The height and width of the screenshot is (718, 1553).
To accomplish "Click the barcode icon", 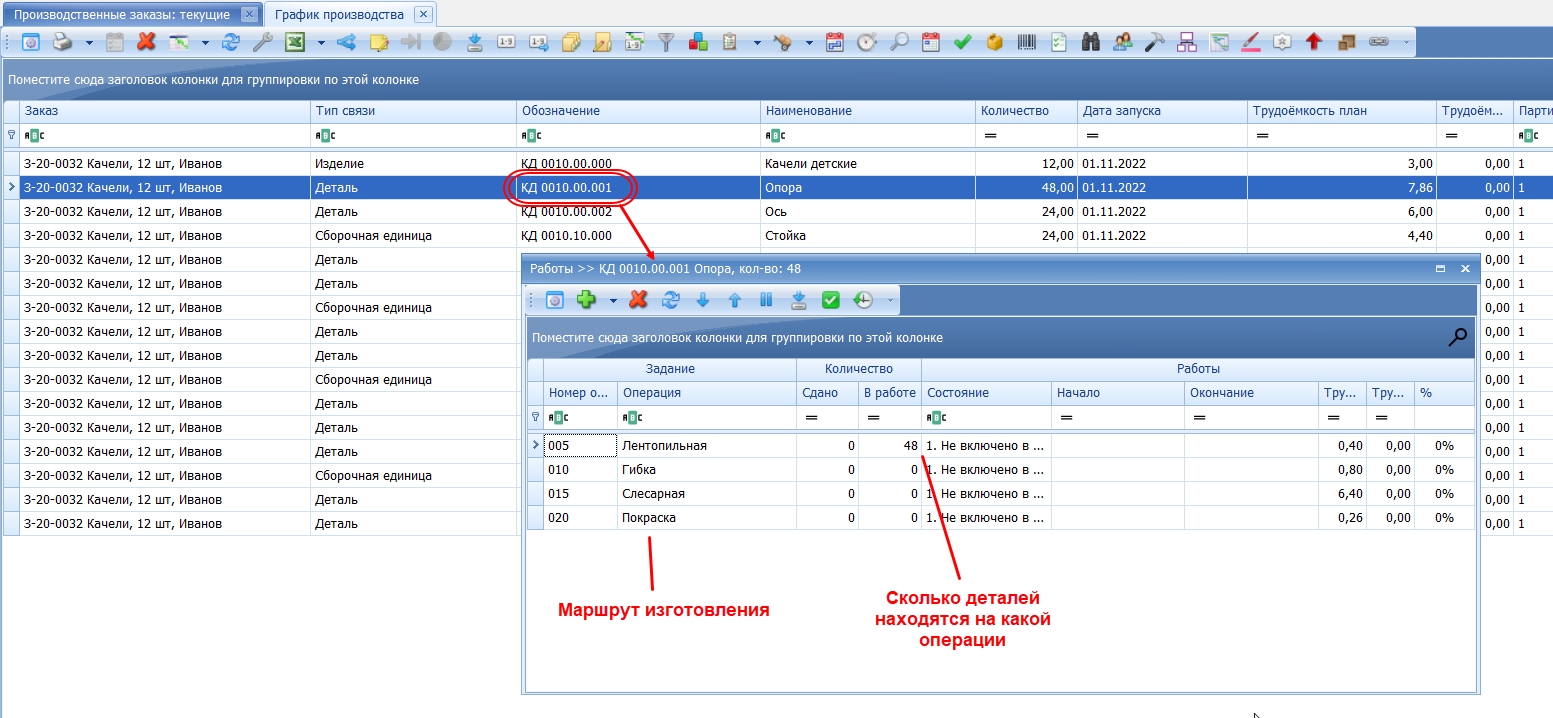I will 1027,42.
